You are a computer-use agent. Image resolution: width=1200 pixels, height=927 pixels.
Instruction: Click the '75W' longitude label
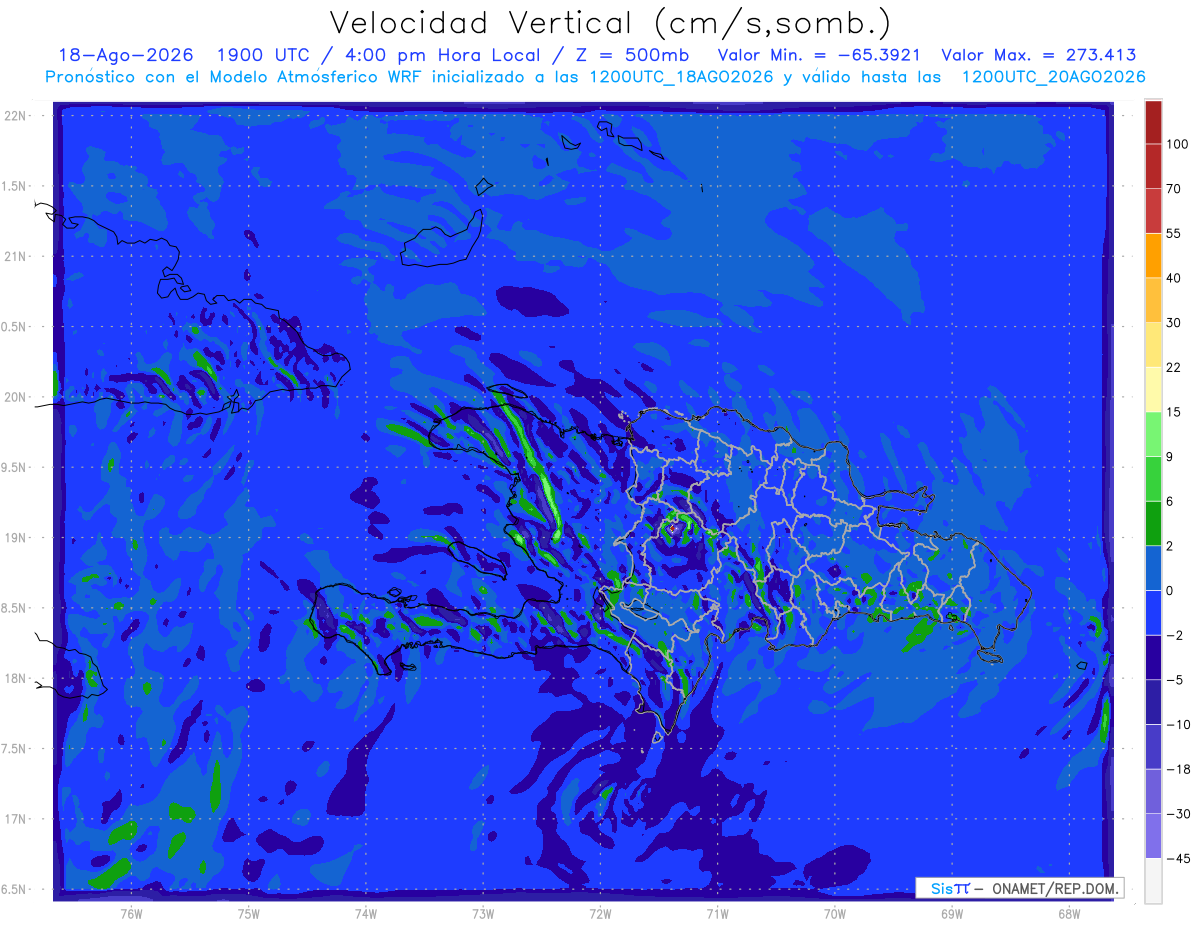point(249,913)
